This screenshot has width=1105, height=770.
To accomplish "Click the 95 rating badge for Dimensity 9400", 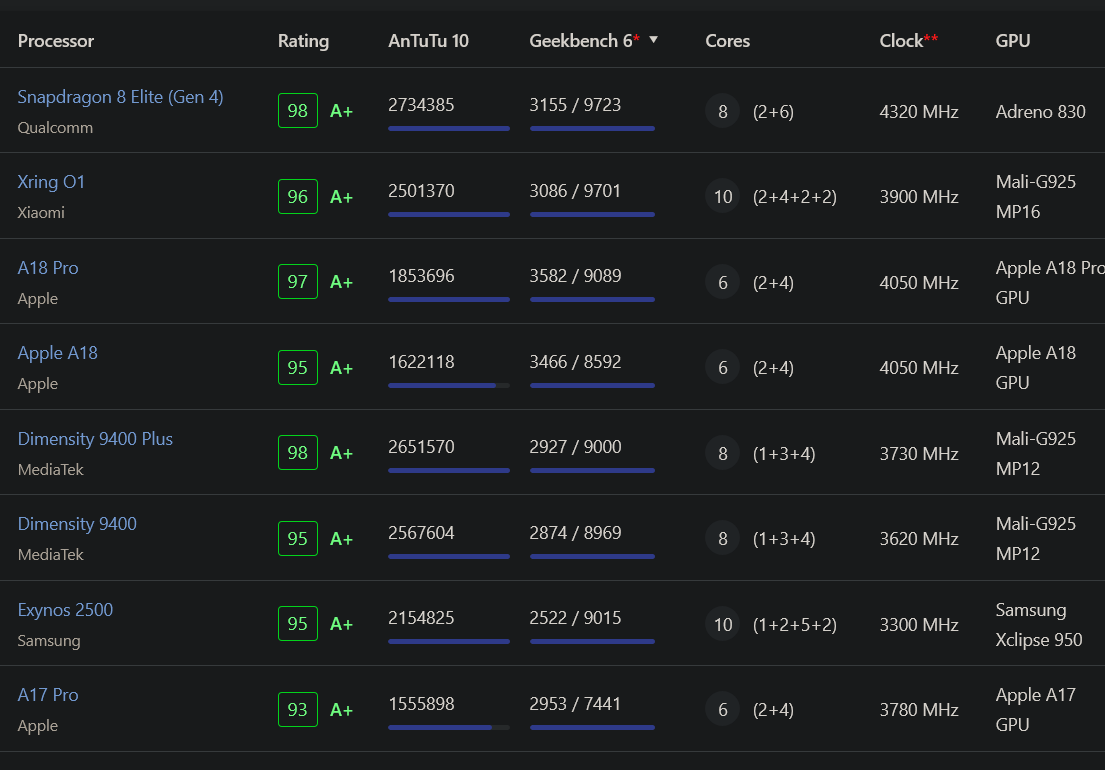I will (297, 539).
